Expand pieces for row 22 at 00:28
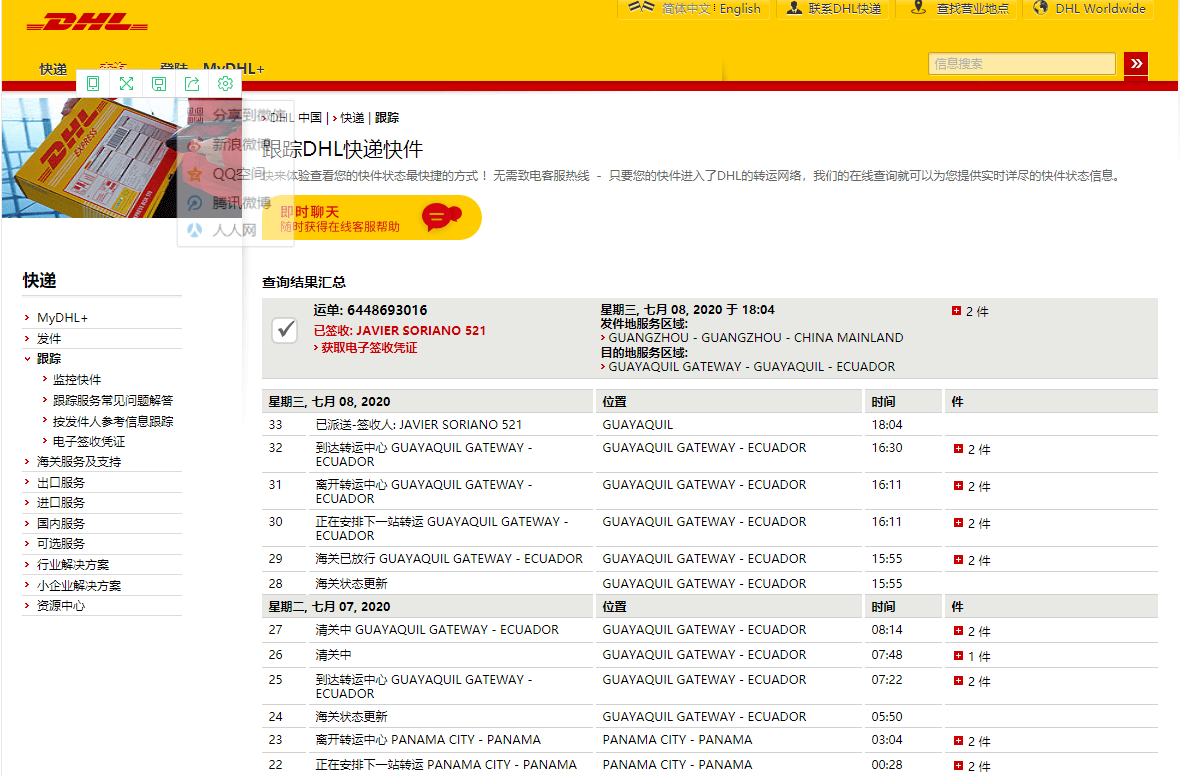 click(x=958, y=765)
